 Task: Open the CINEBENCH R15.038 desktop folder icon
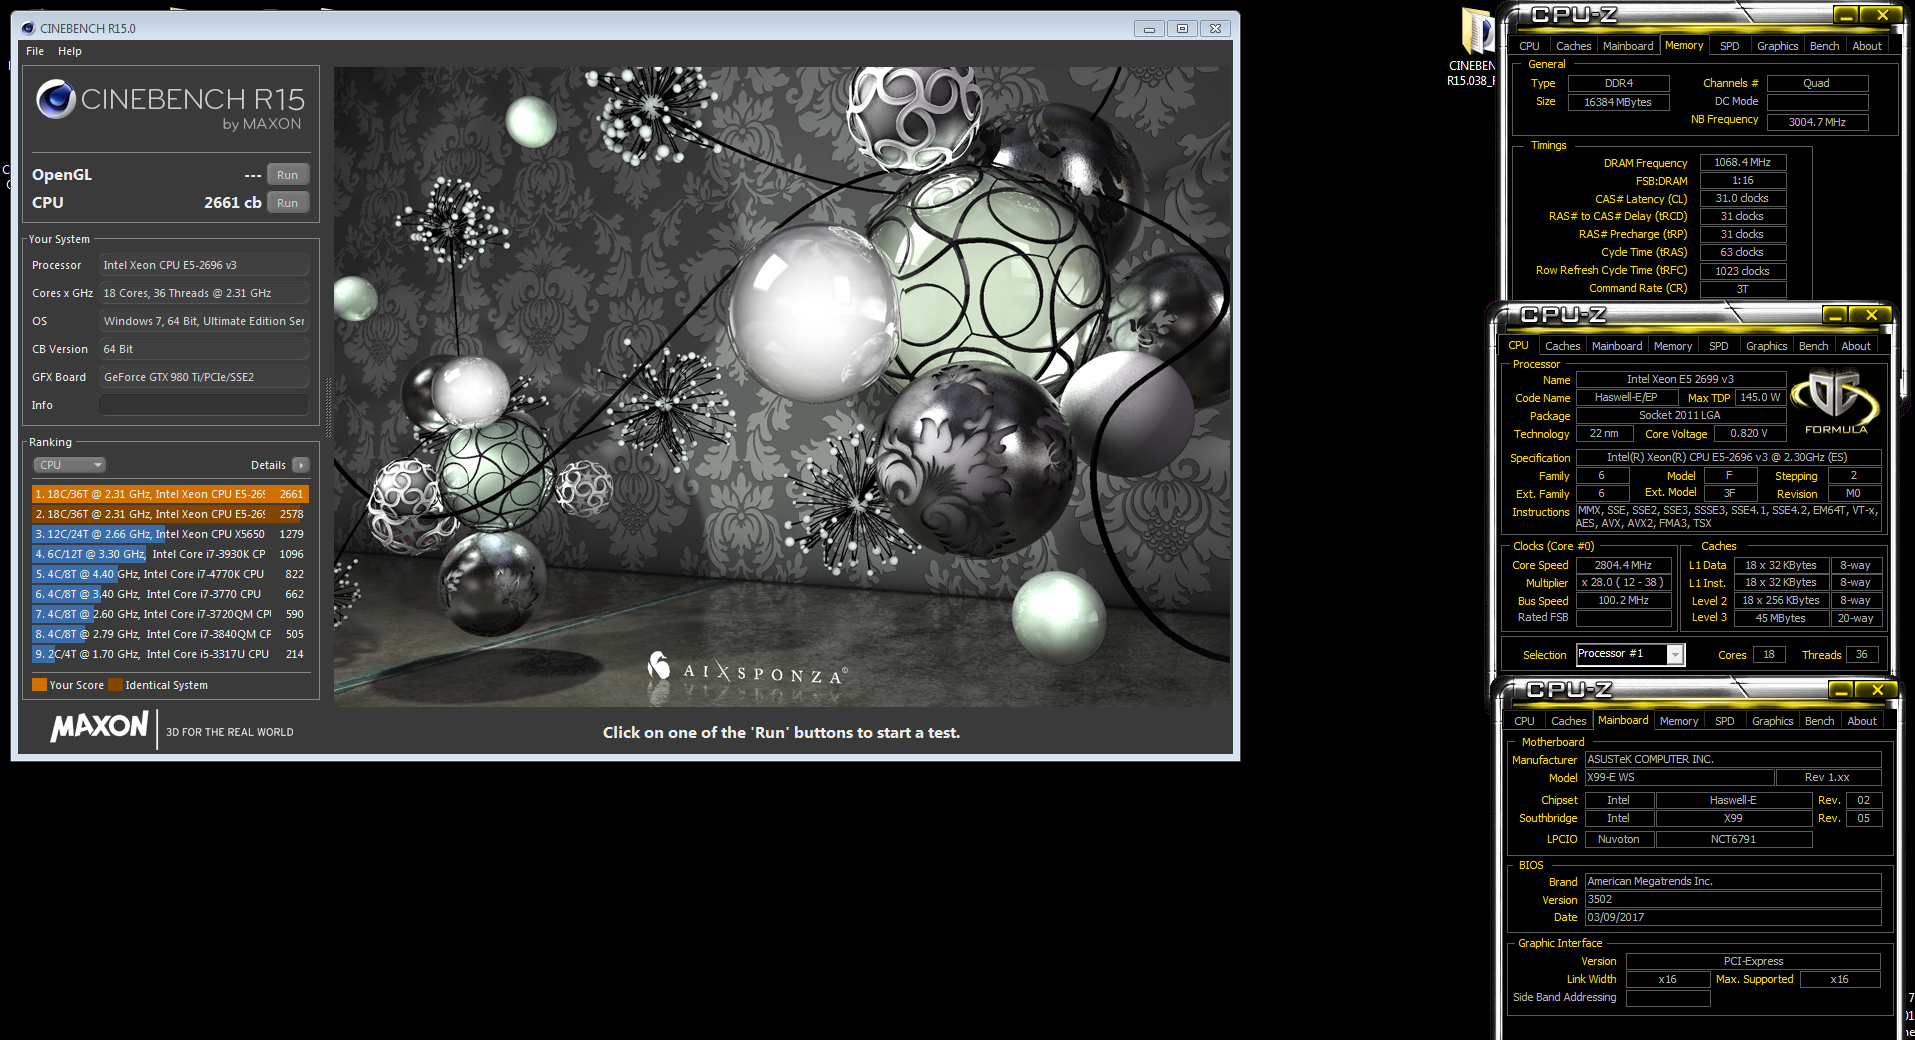pyautogui.click(x=1473, y=47)
